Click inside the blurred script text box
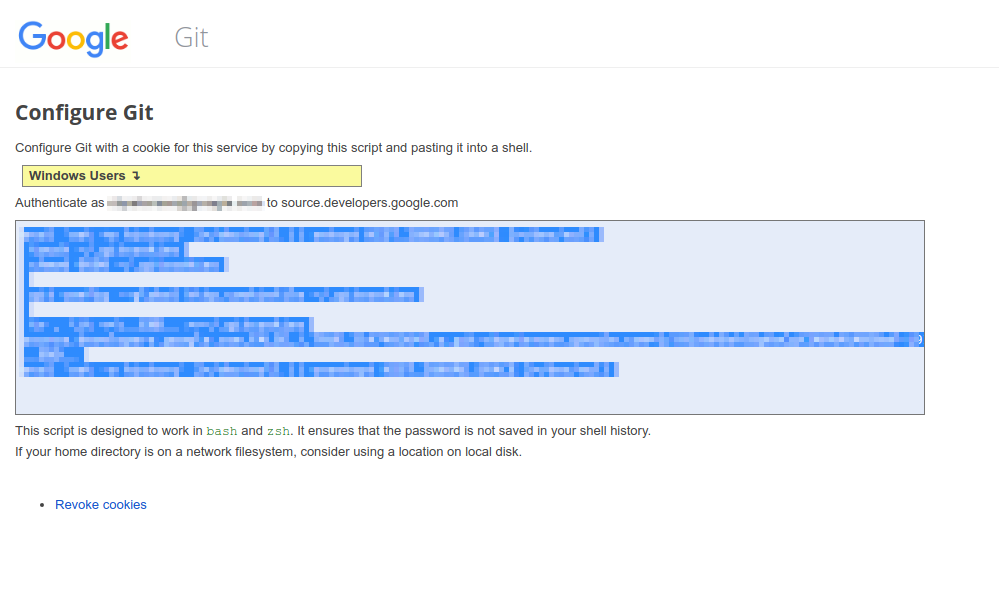 pos(470,317)
